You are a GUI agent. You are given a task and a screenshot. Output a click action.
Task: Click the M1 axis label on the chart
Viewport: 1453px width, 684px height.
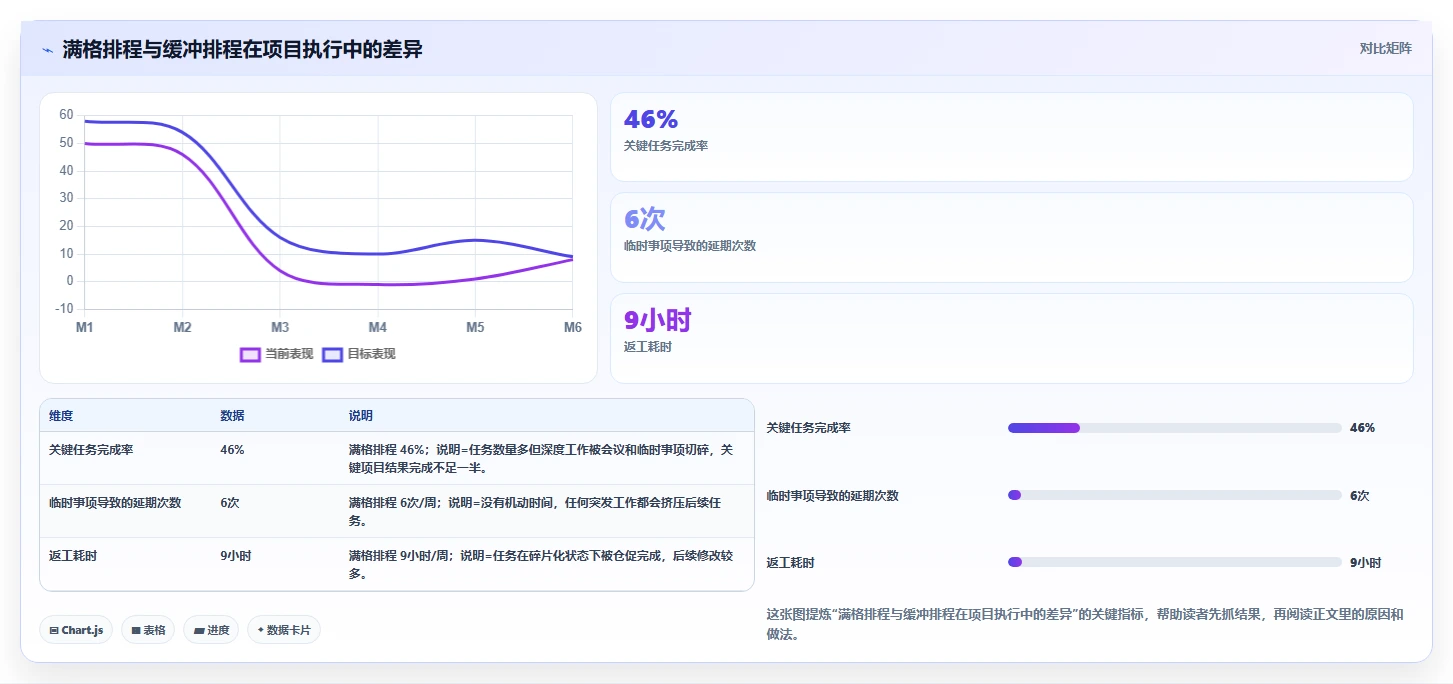tap(85, 328)
